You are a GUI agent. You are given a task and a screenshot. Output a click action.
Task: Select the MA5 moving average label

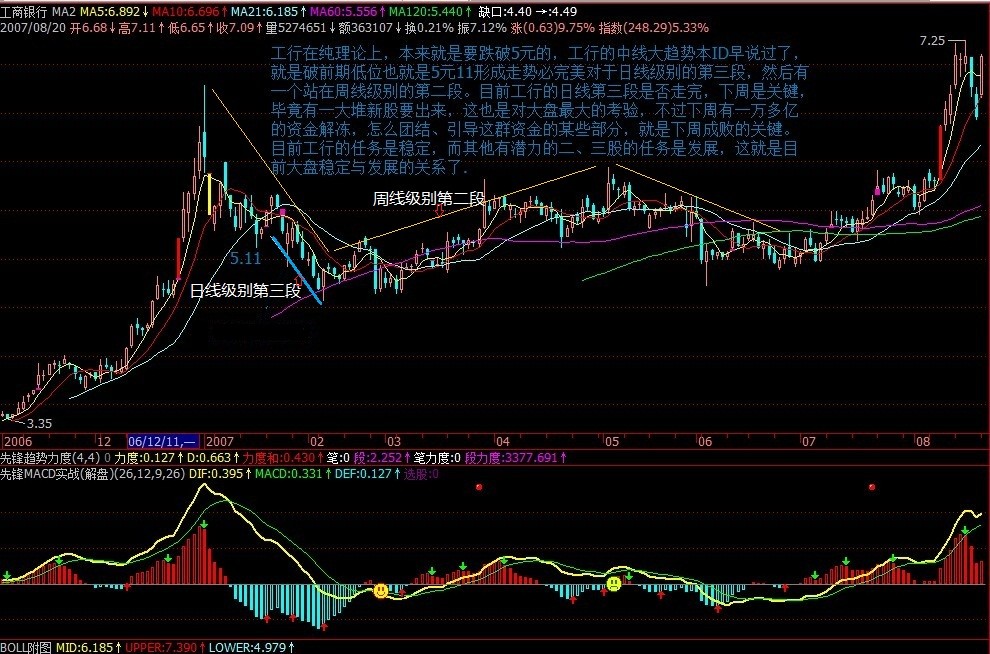point(110,10)
